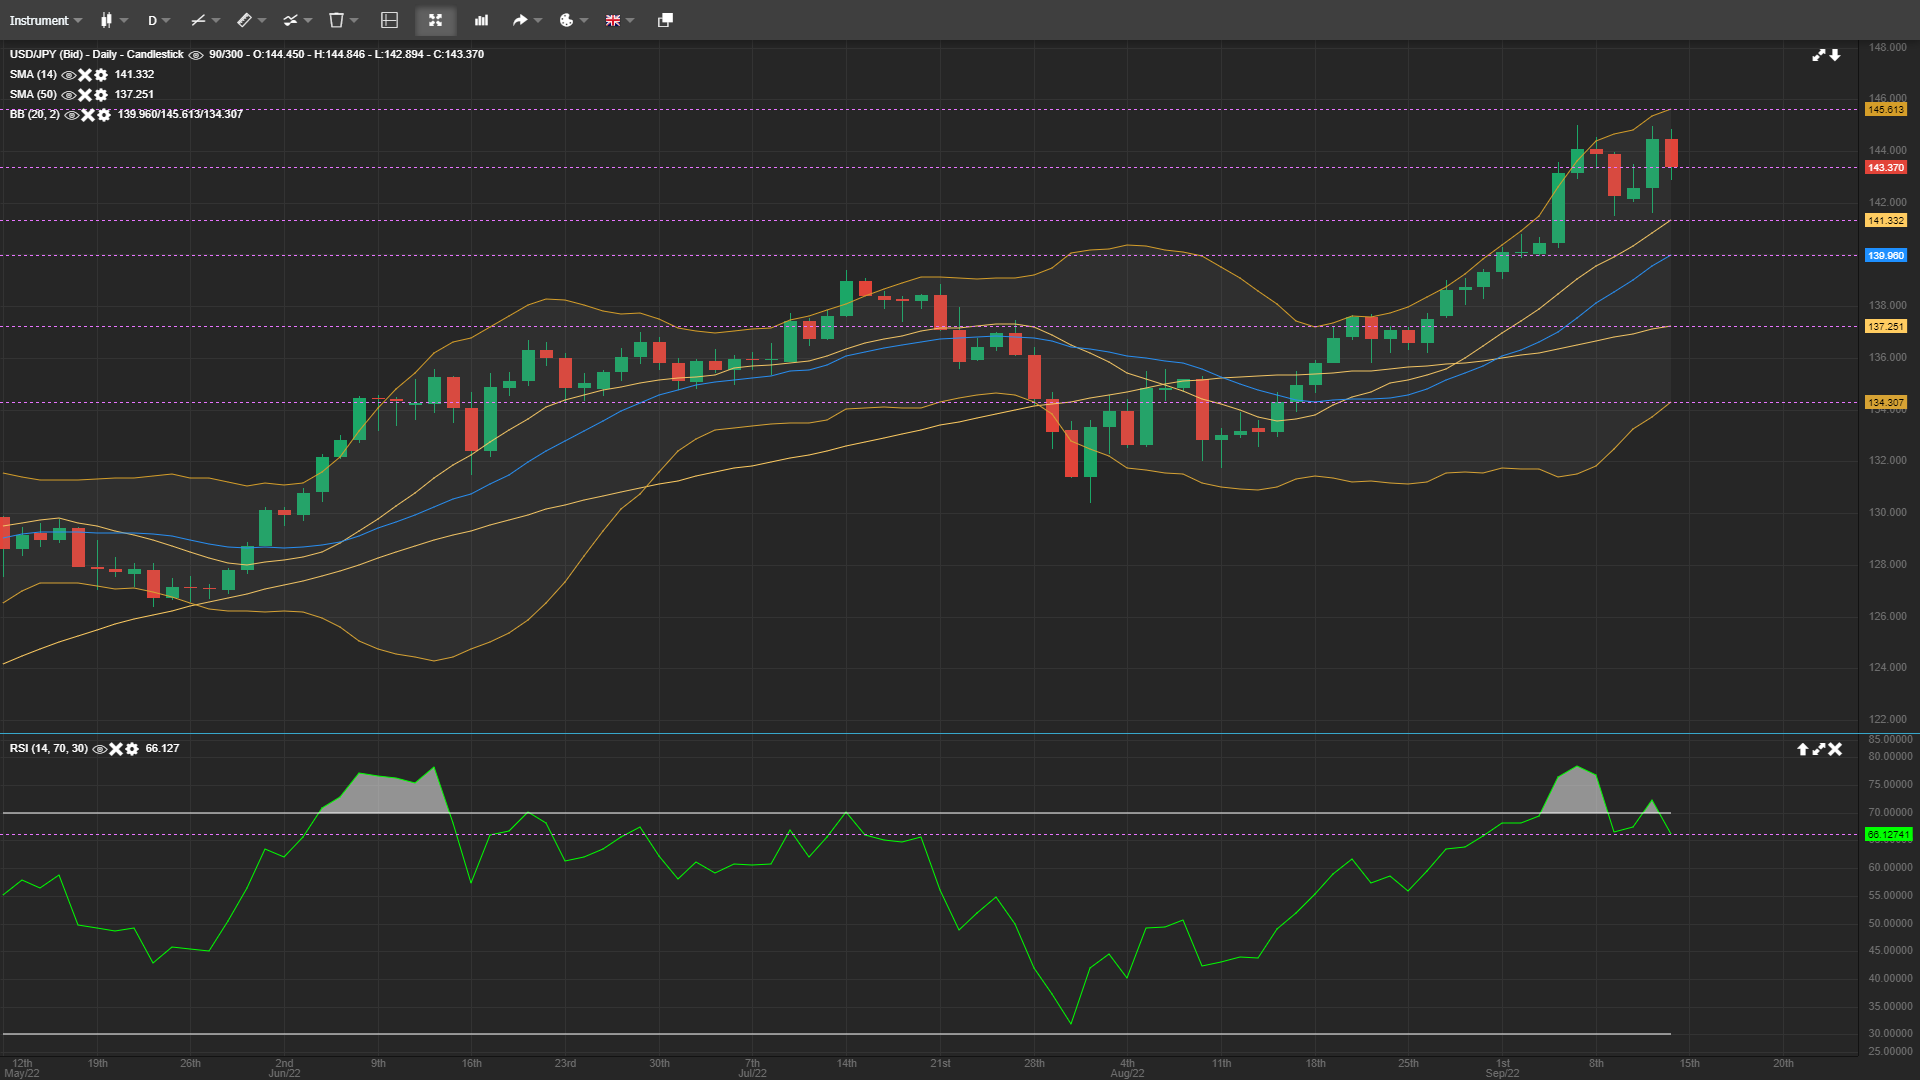Toggle visibility of the SMA (14) indicator

click(x=68, y=74)
